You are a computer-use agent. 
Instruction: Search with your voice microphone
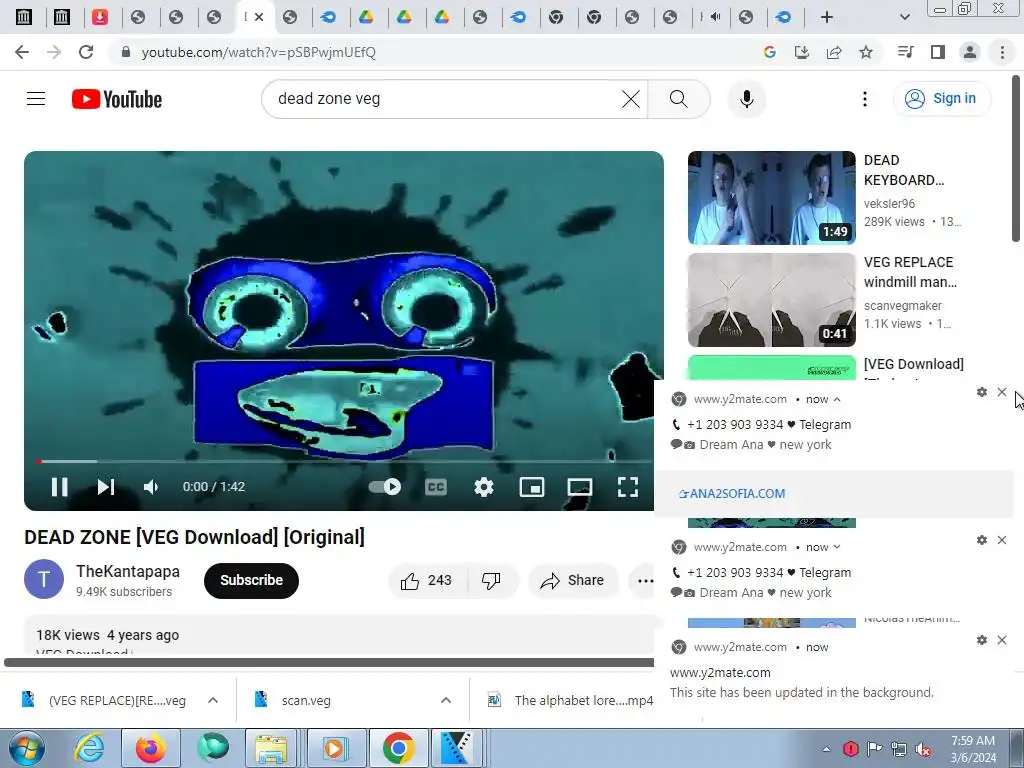click(x=746, y=99)
